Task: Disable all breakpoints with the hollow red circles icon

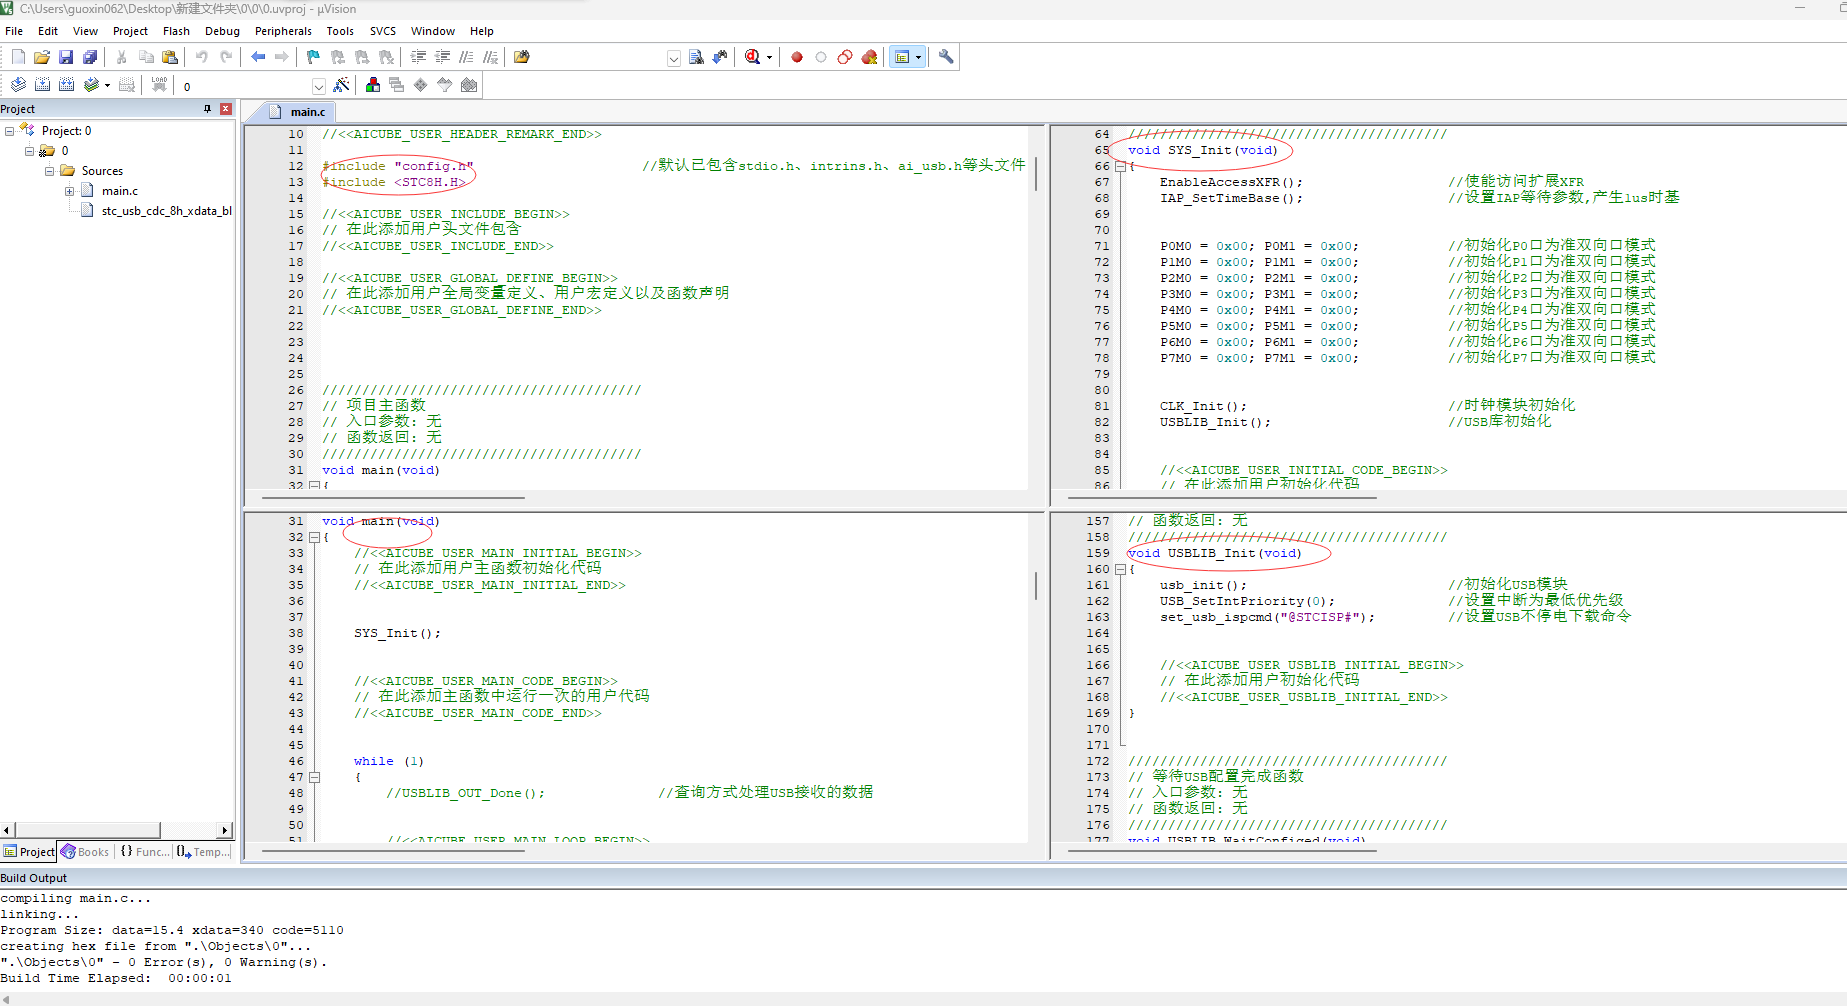Action: click(x=845, y=57)
